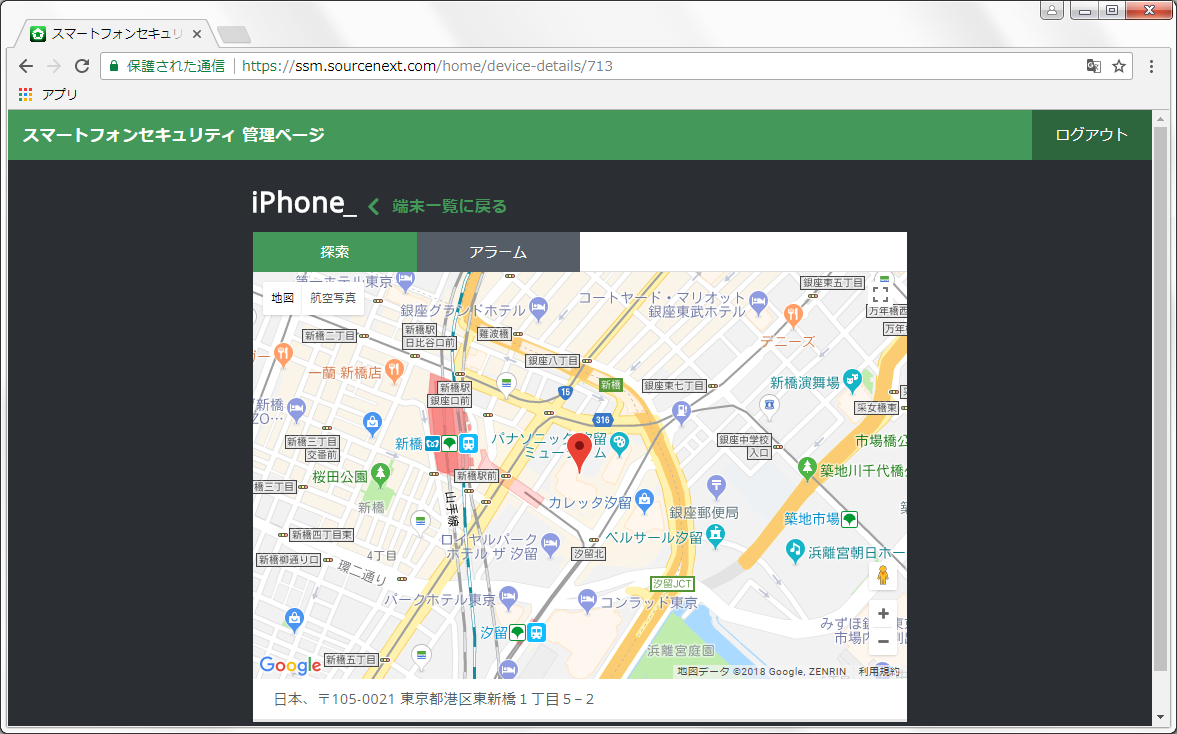The height and width of the screenshot is (734, 1177).
Task: Click the 新橋五丁目 intersection label
Action: coord(351,660)
